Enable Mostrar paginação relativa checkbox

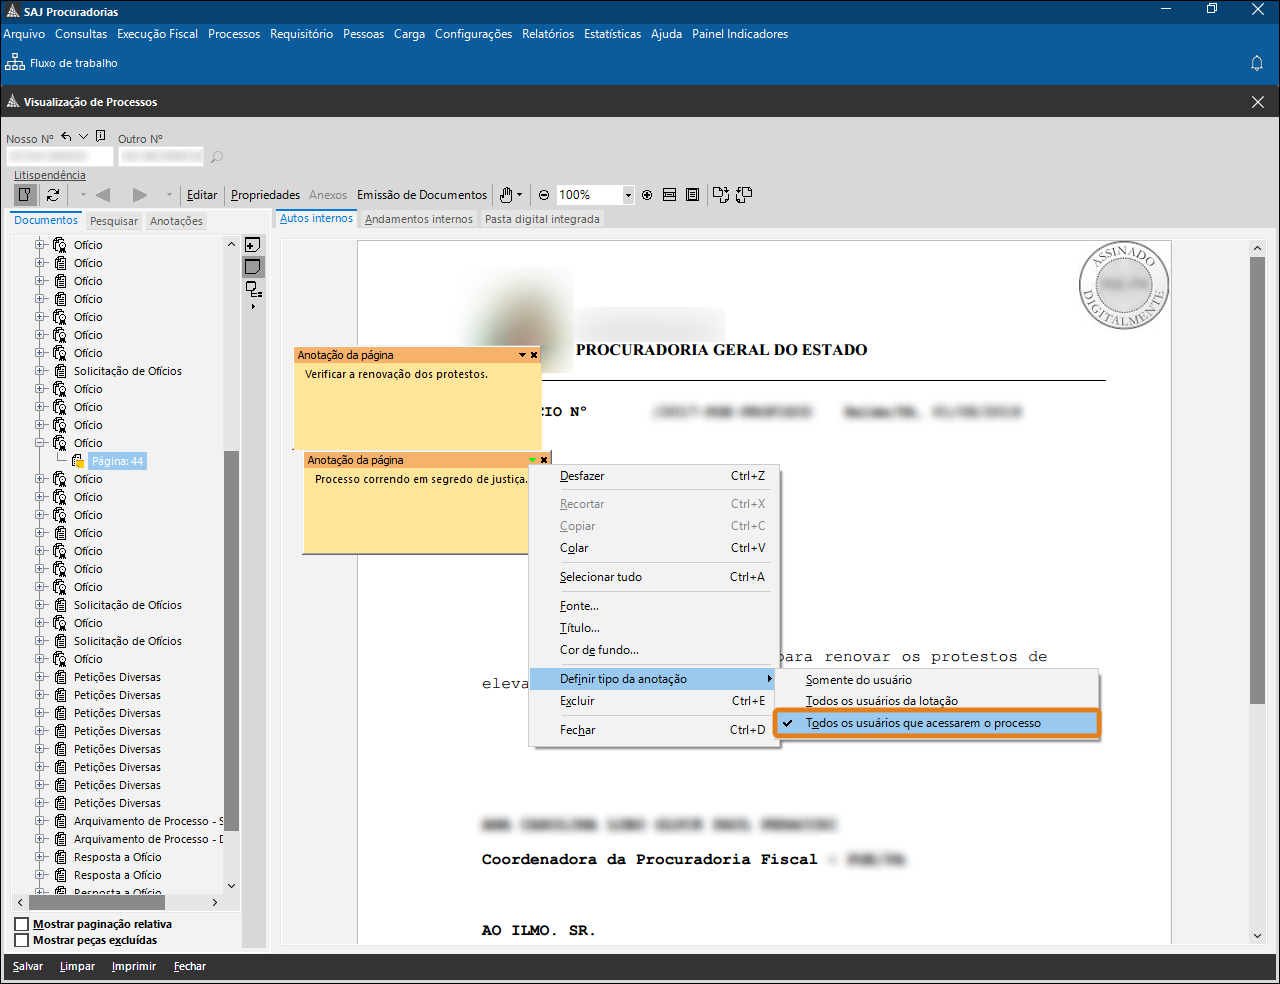click(22, 924)
